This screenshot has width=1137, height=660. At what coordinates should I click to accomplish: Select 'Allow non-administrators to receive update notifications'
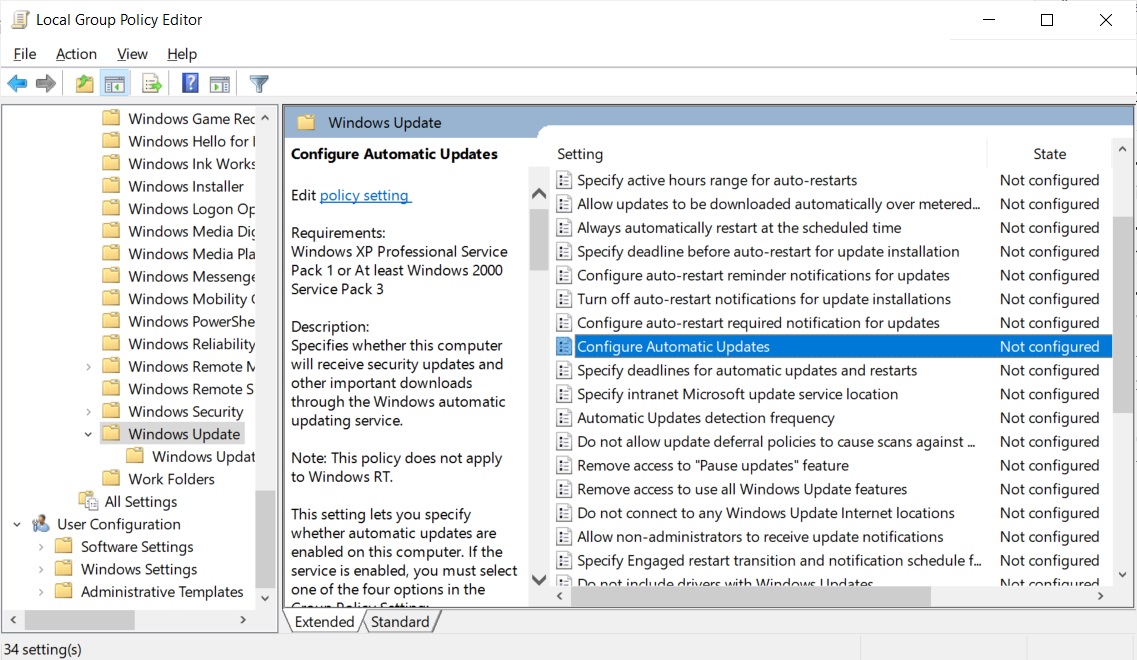coord(760,537)
